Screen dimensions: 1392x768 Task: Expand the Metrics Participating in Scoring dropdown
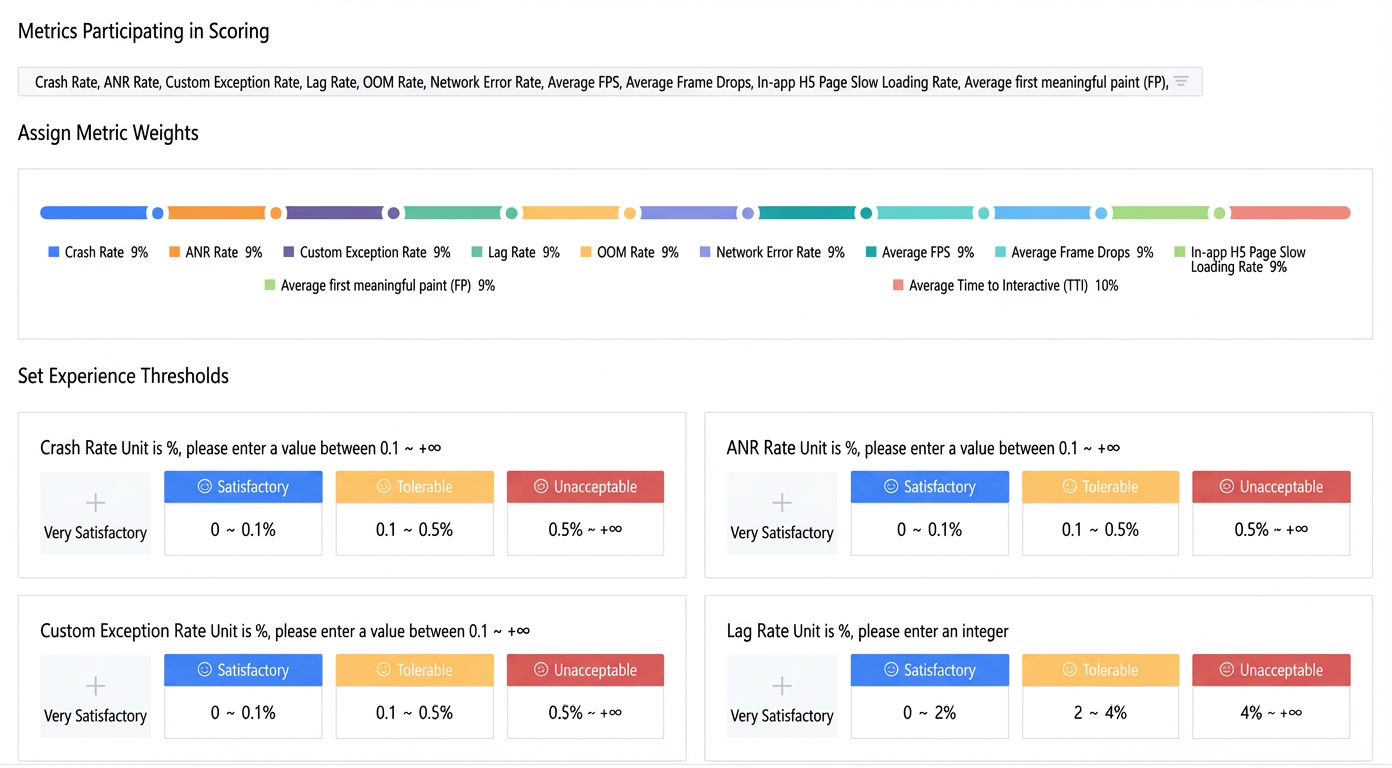[610, 82]
